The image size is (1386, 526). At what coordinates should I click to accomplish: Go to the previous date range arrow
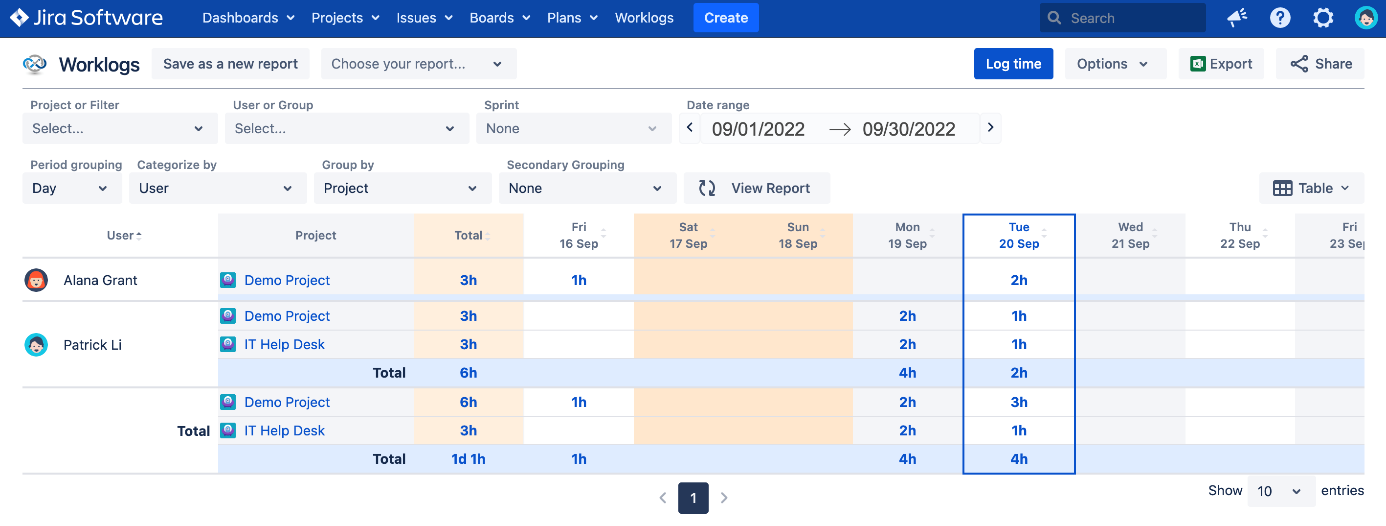click(x=690, y=128)
